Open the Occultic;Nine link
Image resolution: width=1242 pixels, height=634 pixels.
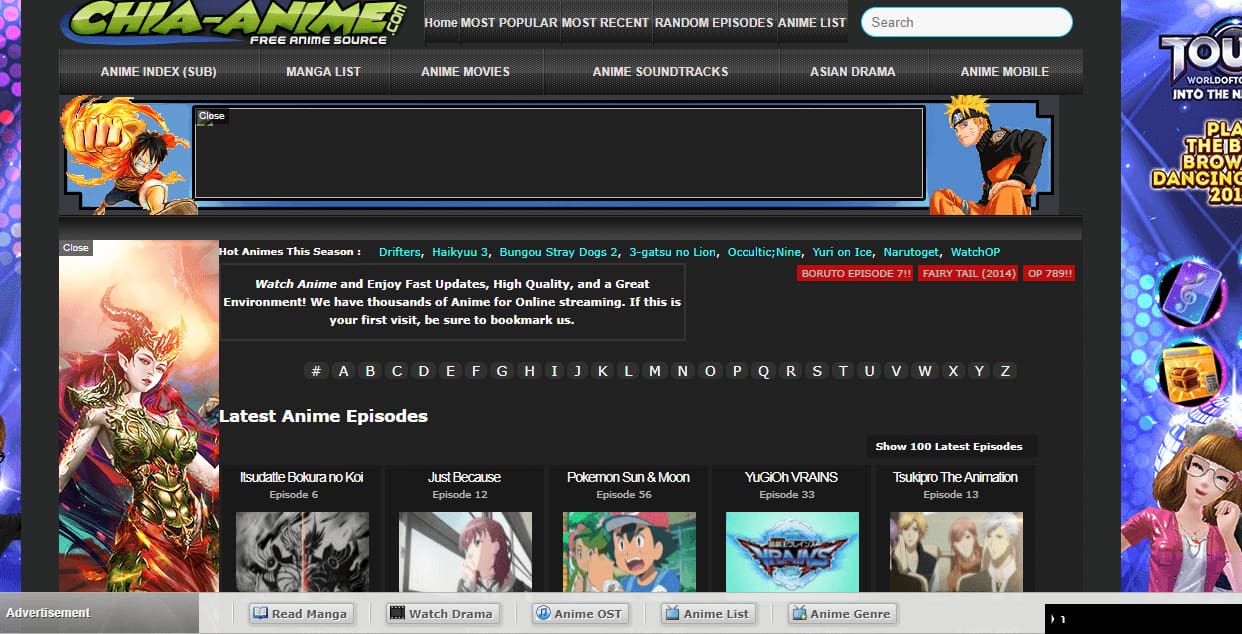pyautogui.click(x=764, y=252)
